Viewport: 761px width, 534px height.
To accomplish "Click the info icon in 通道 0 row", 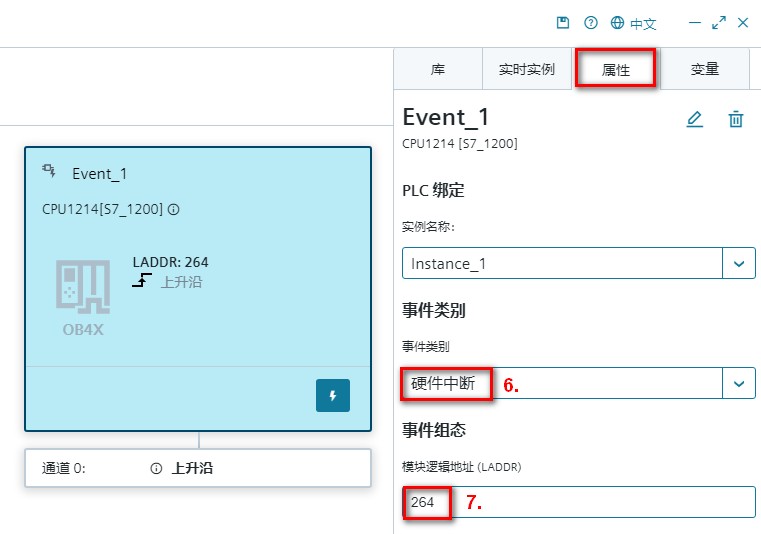I will [156, 468].
